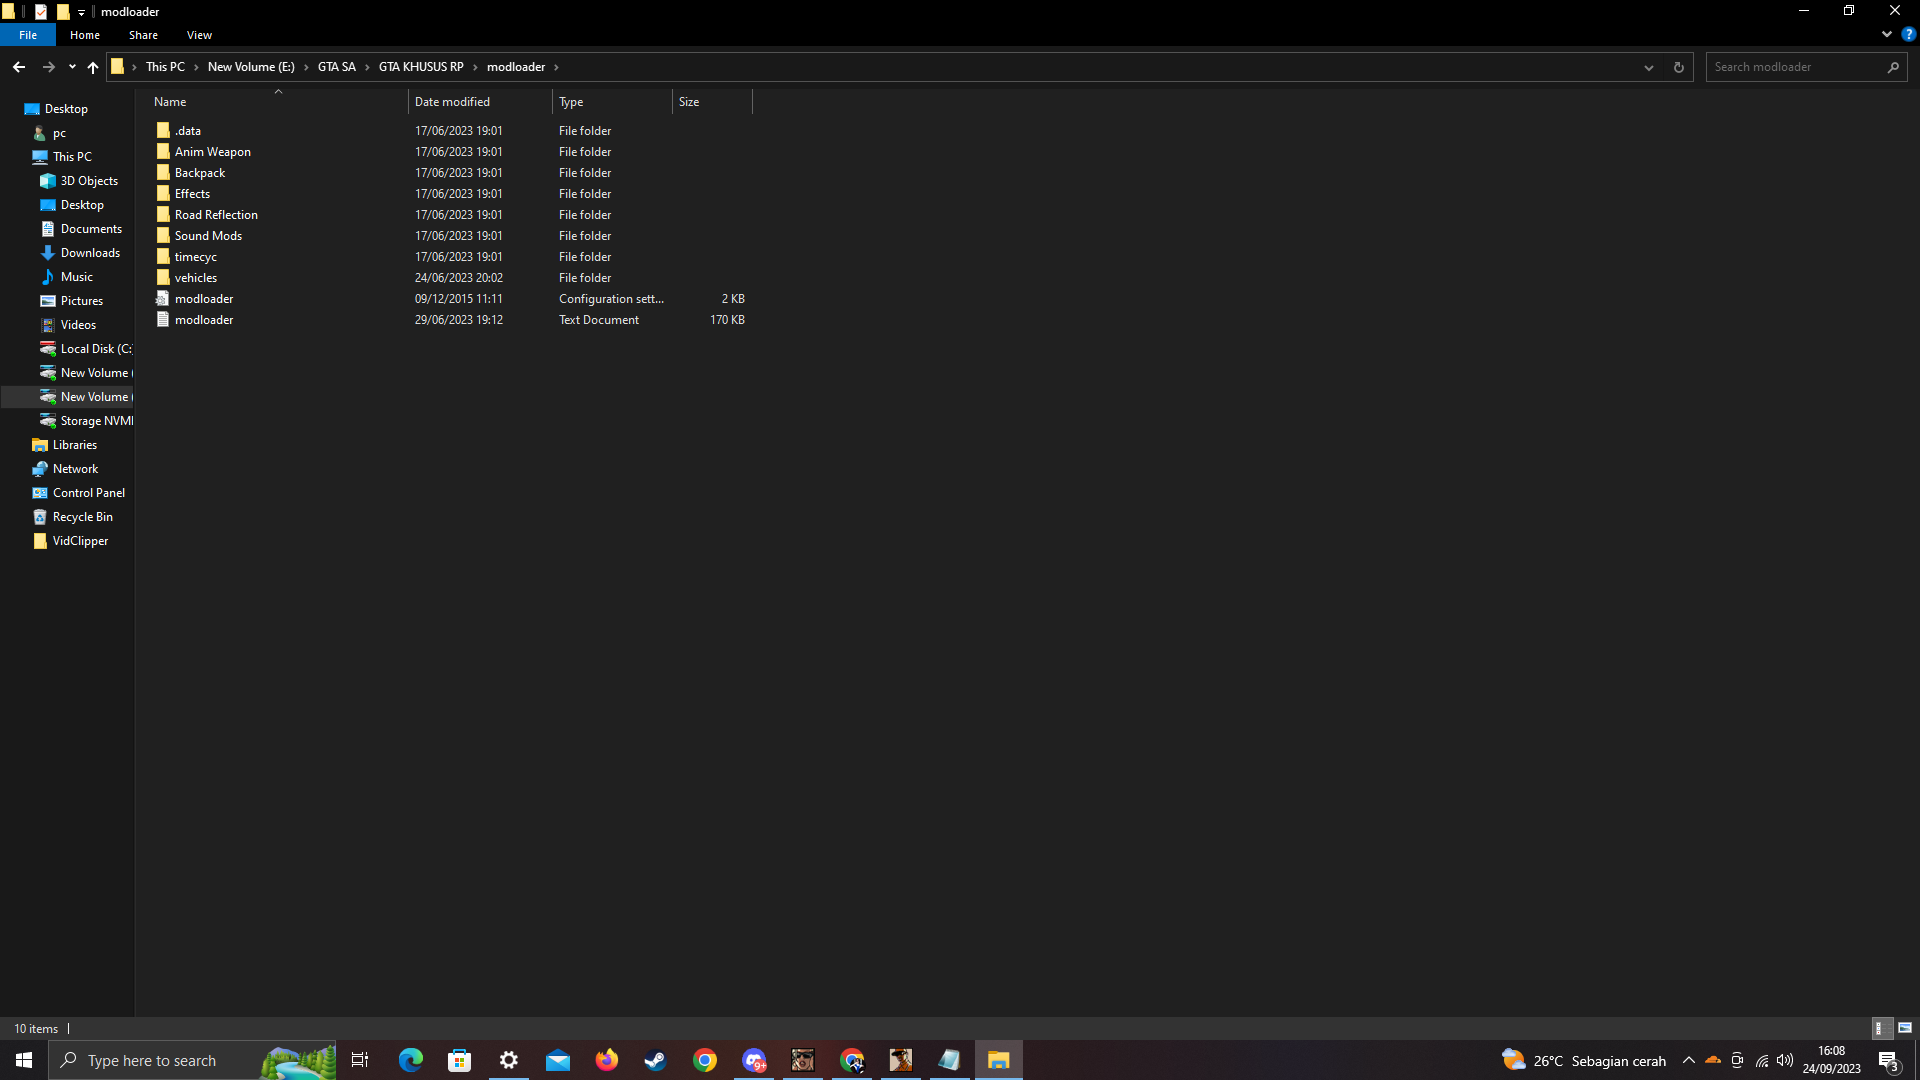Expand the Quick Access Toolbar customize arrow
The image size is (1920, 1080).
(x=82, y=12)
